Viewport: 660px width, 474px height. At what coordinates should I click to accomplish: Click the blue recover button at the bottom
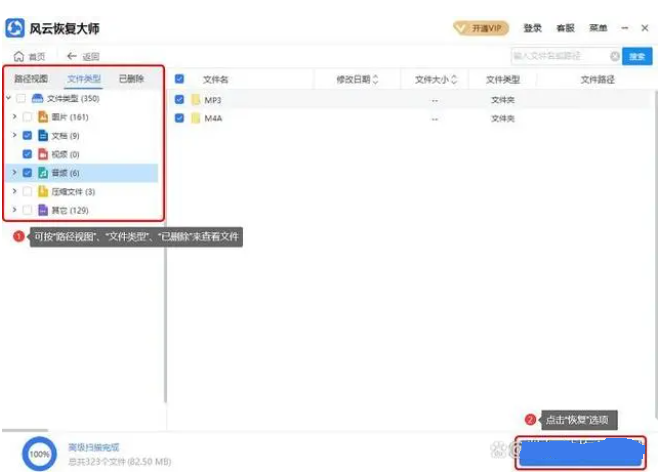pyautogui.click(x=581, y=453)
